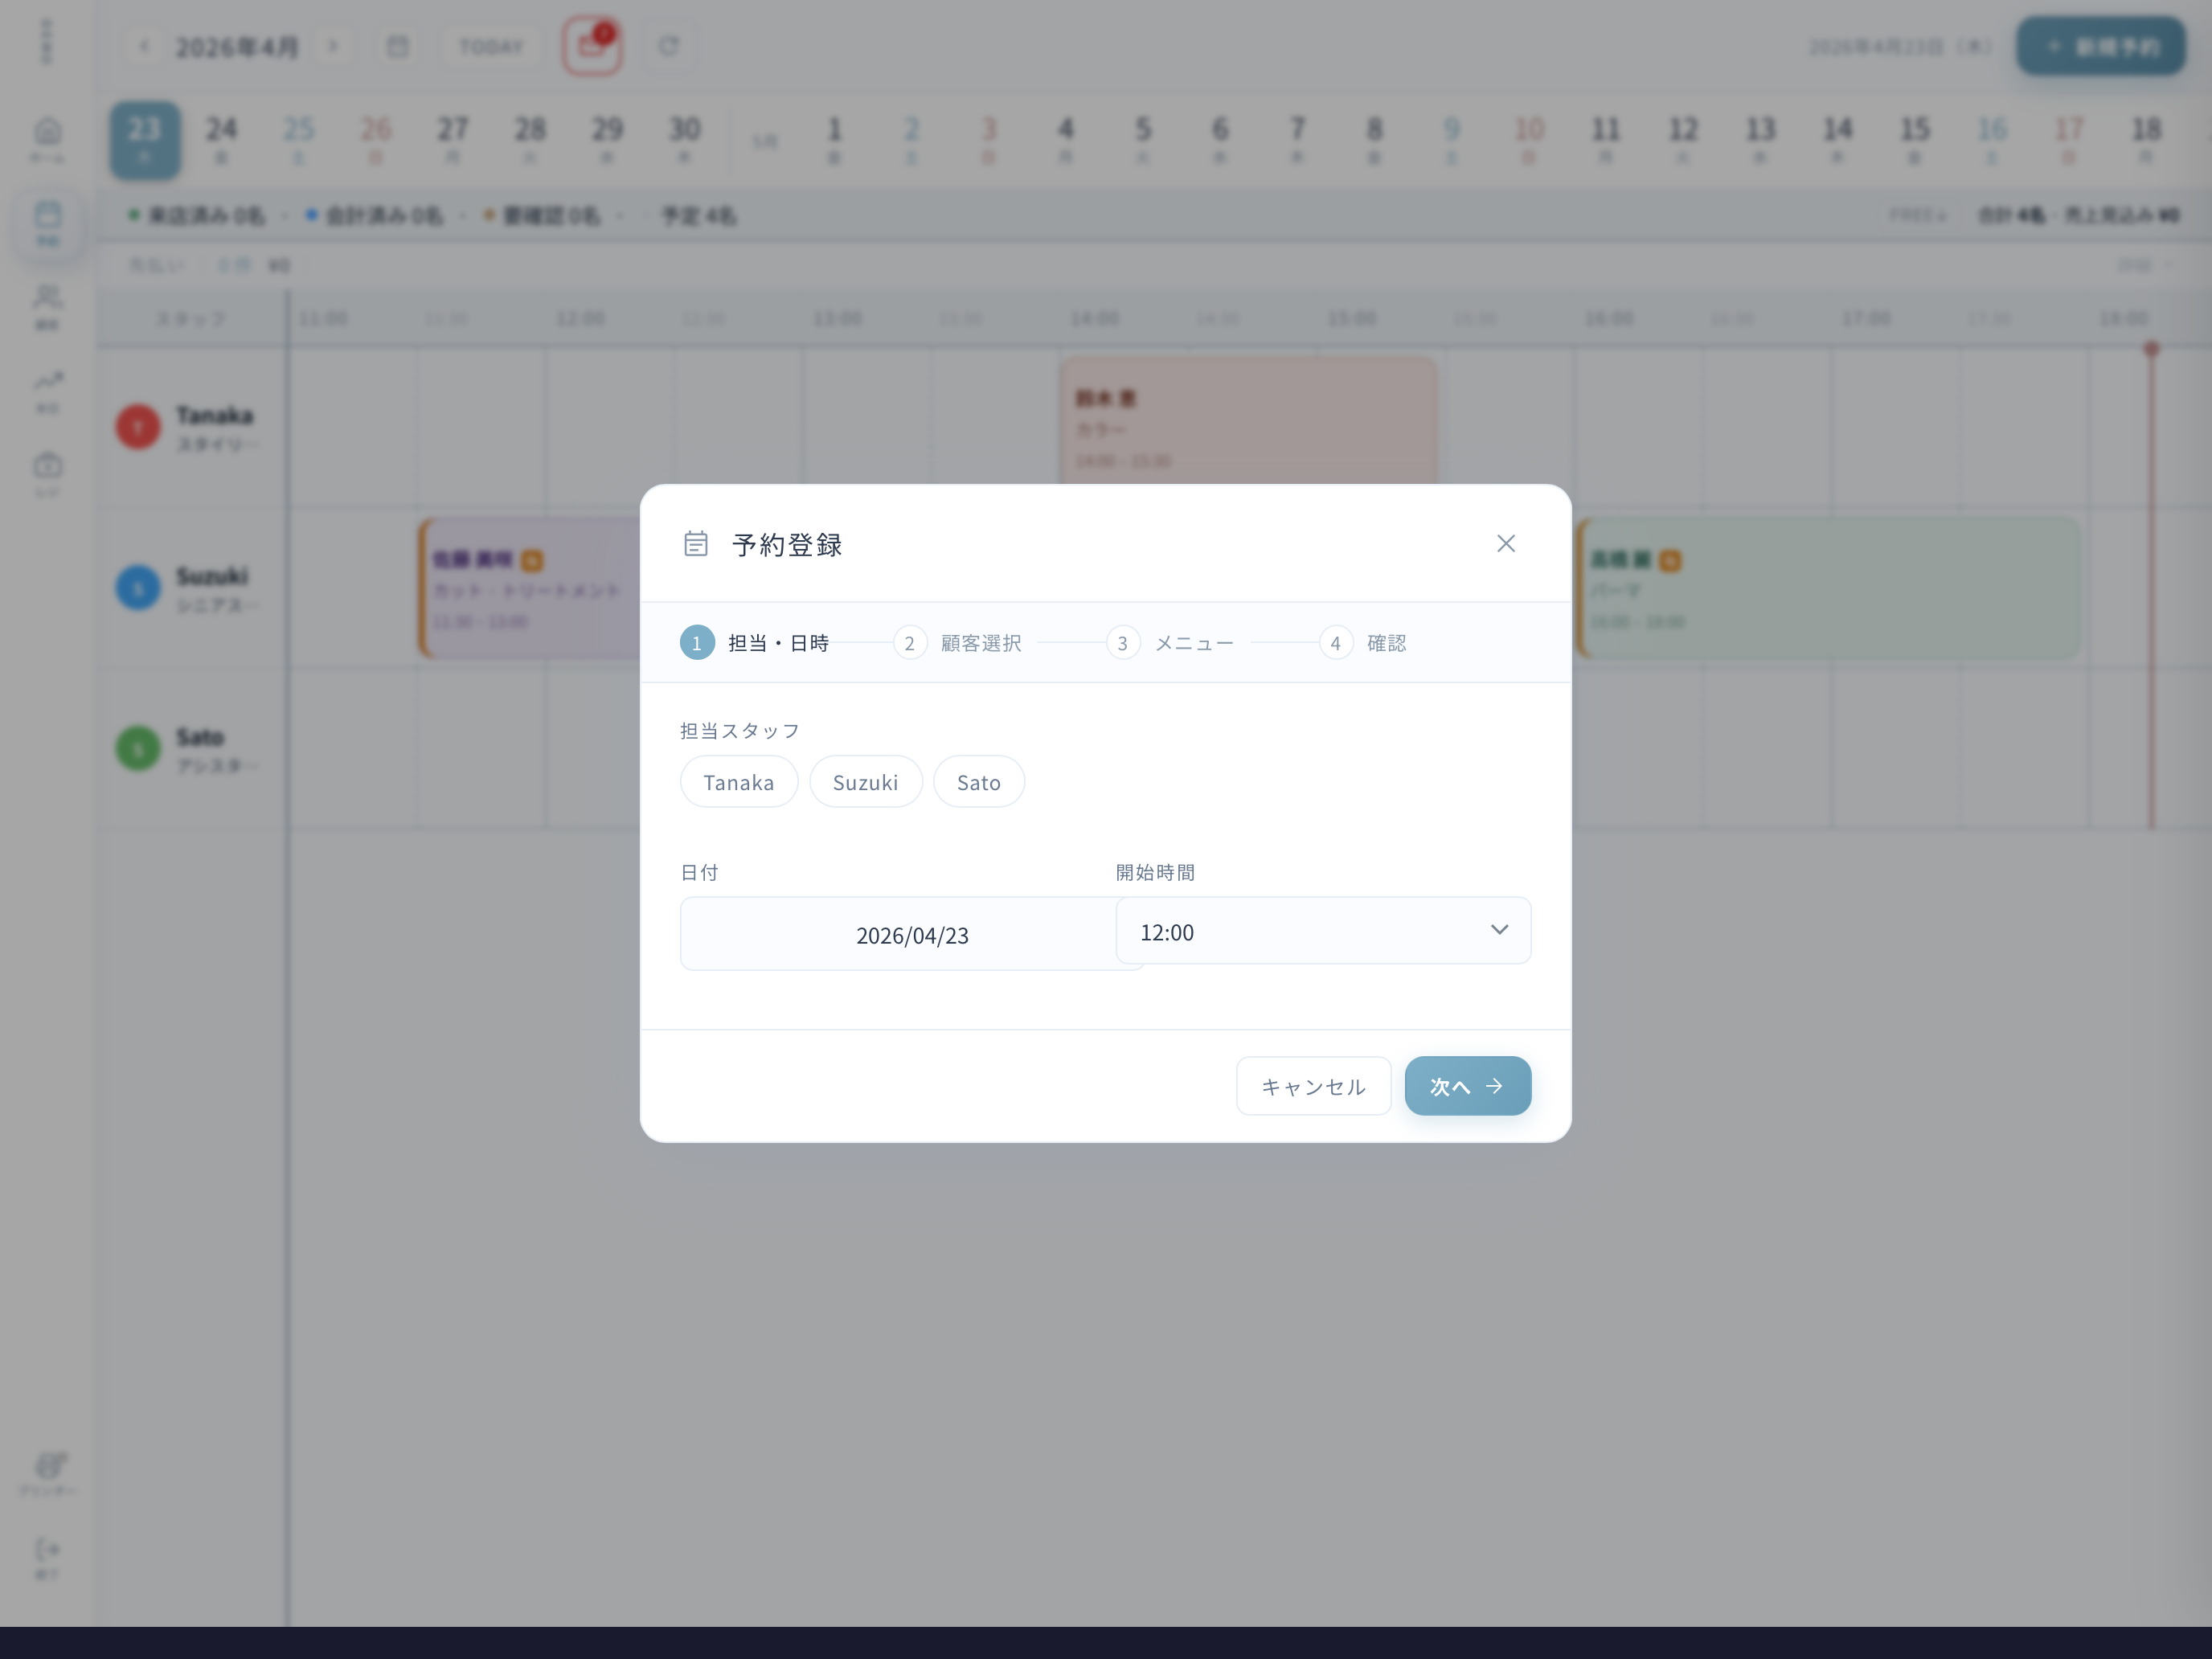Jump to step 2 顧客選択
The image size is (2212, 1659).
[x=958, y=643]
